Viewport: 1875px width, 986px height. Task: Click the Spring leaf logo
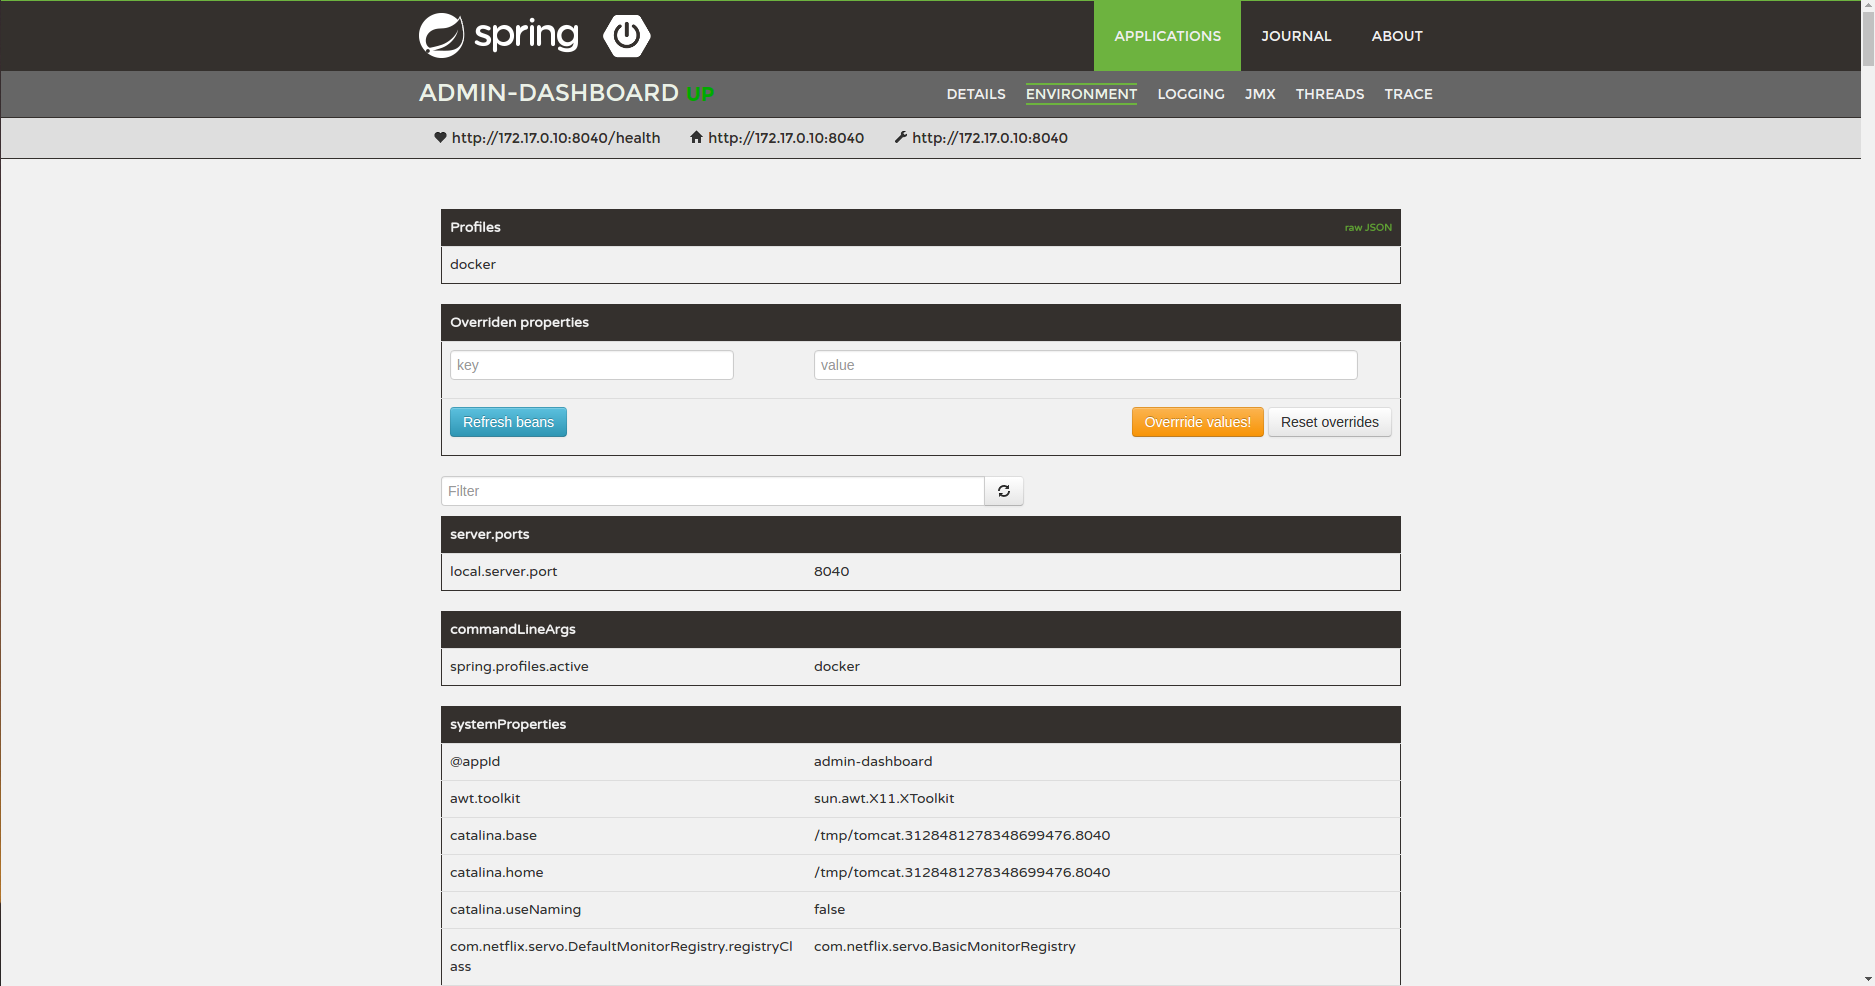(x=442, y=36)
